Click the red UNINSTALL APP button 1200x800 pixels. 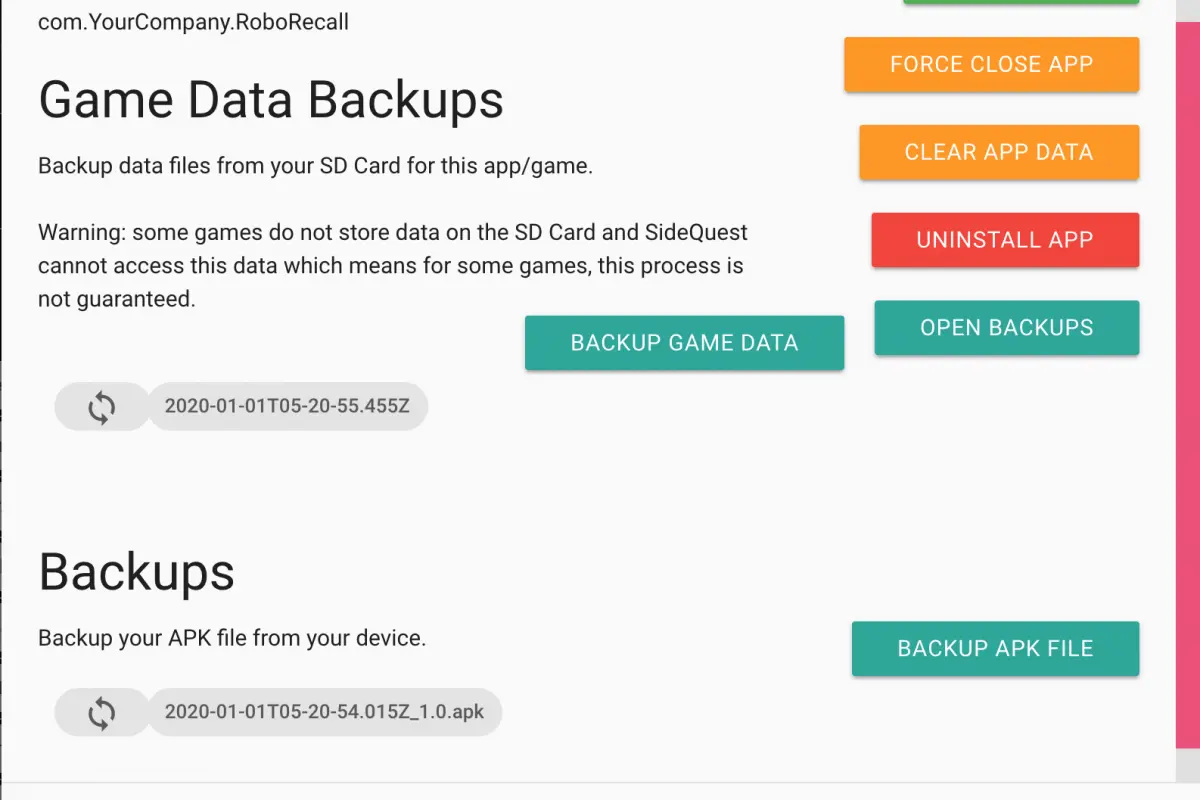point(1005,240)
